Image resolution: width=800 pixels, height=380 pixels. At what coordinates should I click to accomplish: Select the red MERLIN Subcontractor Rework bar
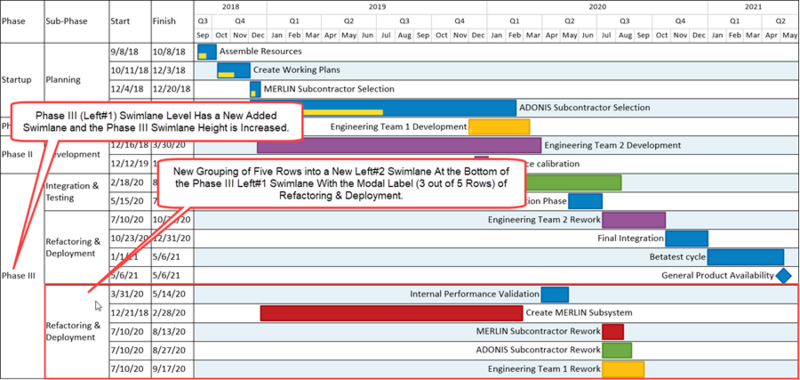[x=613, y=332]
